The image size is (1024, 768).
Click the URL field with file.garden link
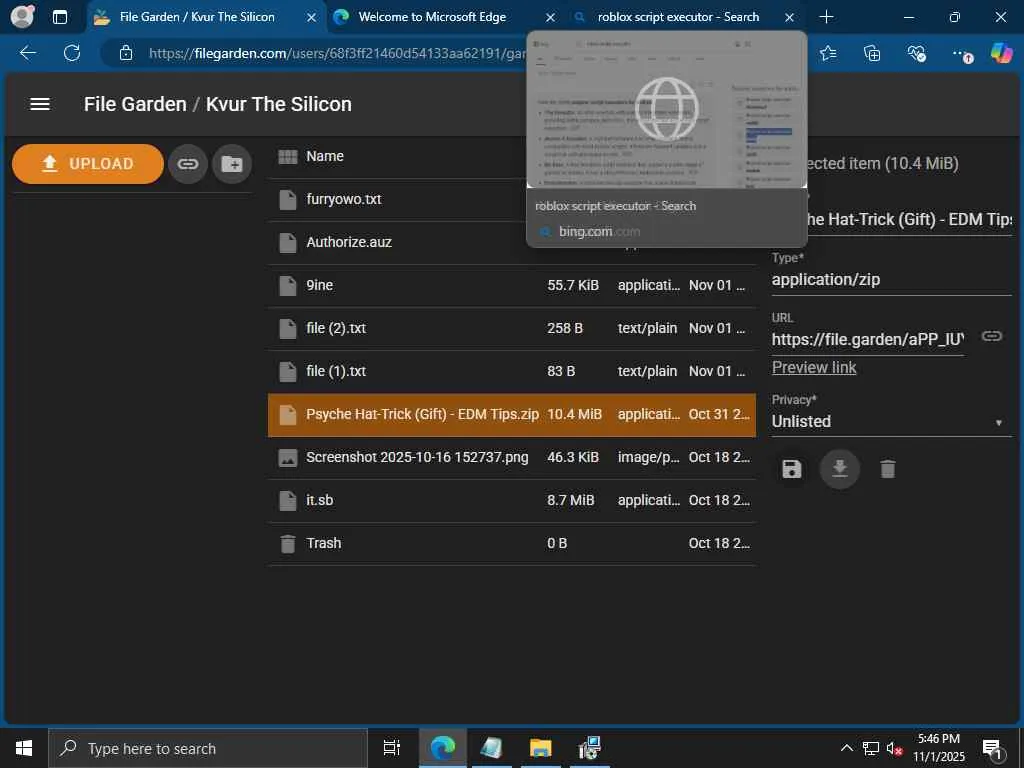coord(867,340)
